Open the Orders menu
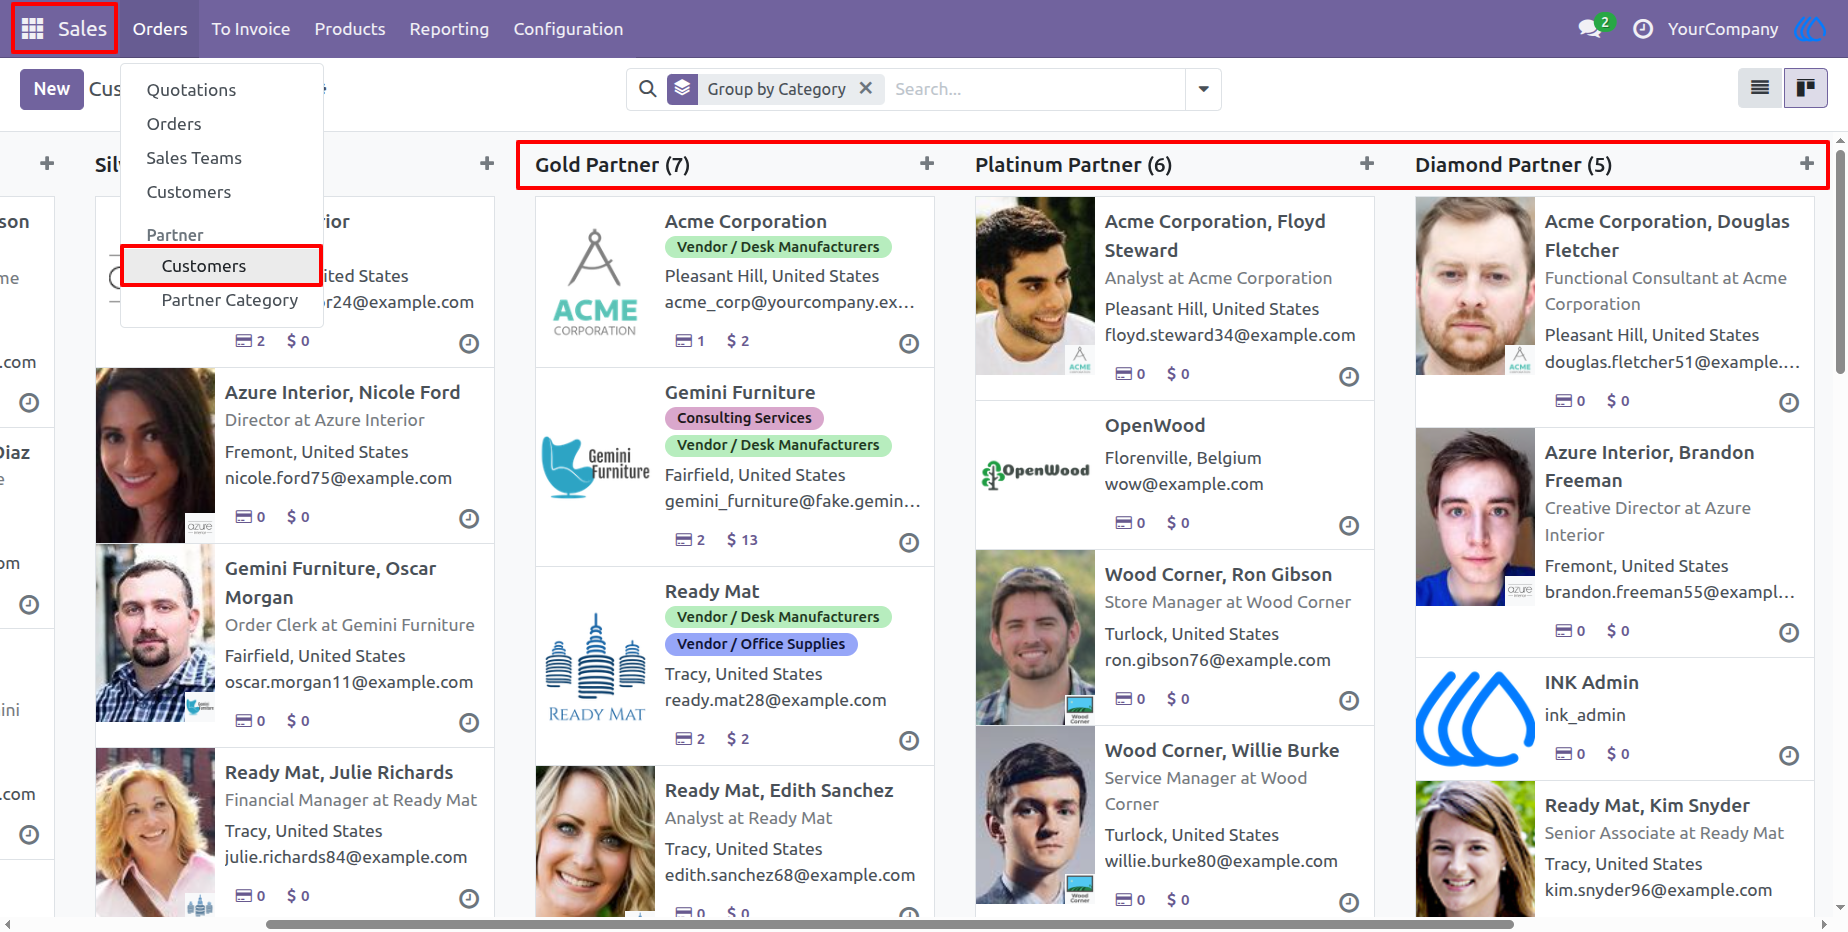The height and width of the screenshot is (932, 1848). [x=160, y=29]
